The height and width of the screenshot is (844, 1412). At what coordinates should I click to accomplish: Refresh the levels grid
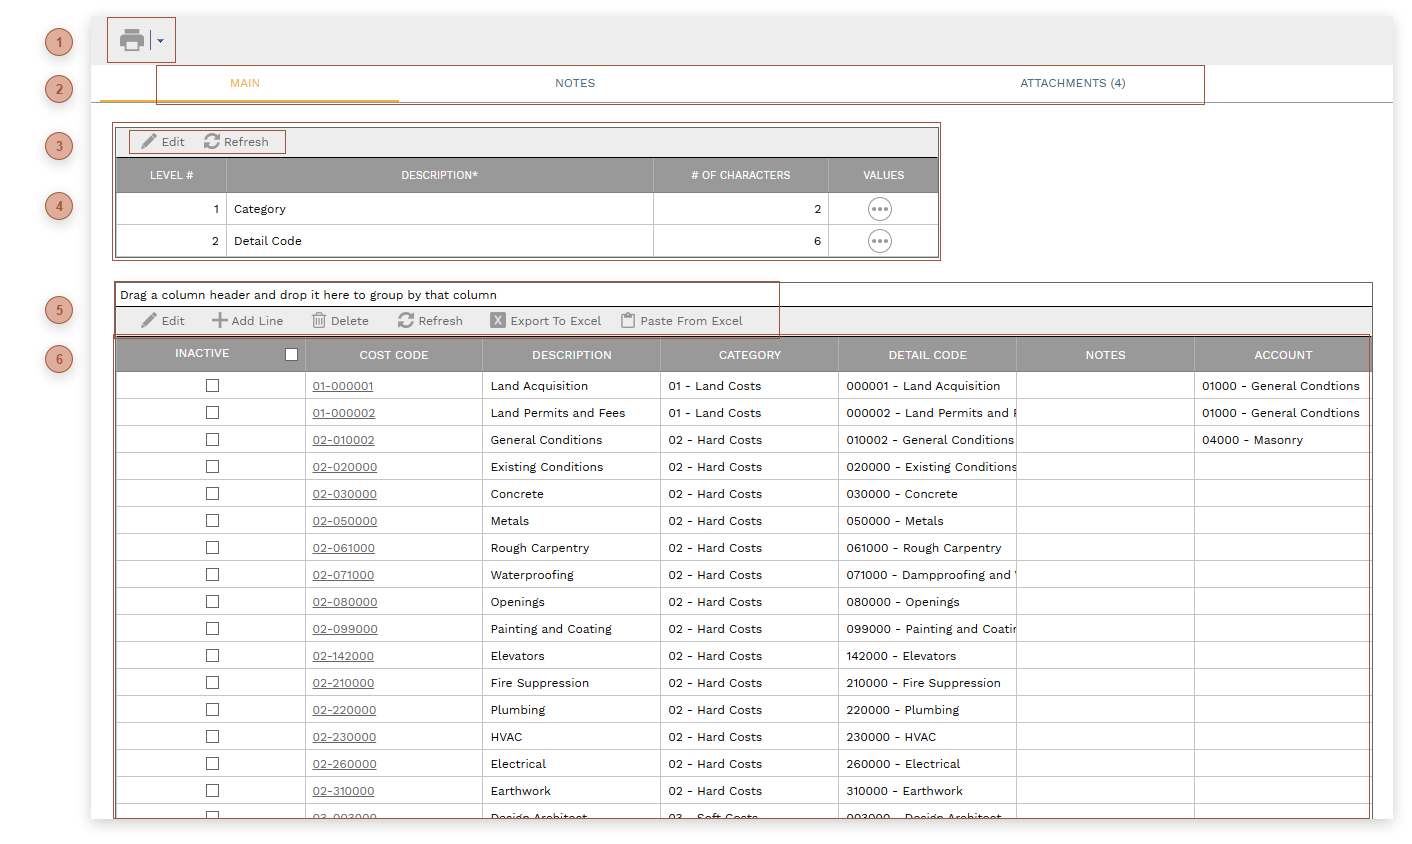237,142
